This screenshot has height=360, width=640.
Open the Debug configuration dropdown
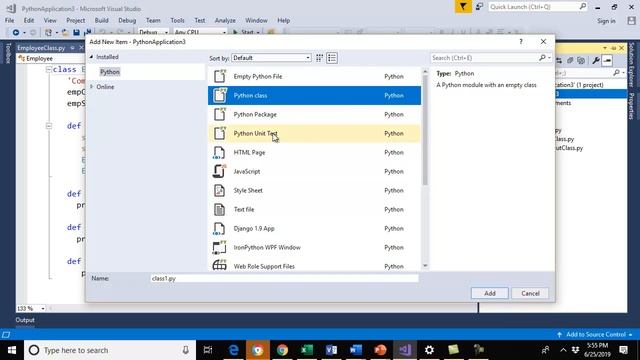(153, 32)
